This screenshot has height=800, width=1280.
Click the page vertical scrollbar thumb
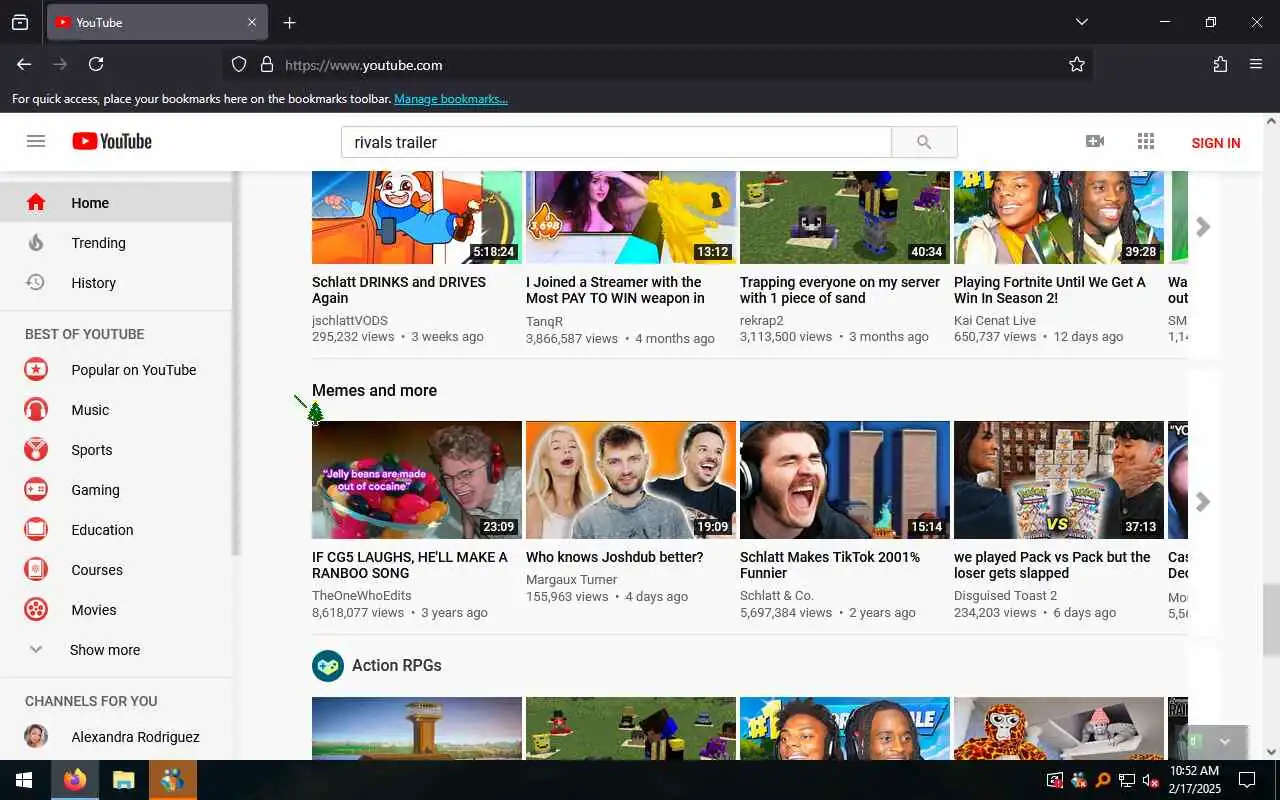click(1272, 620)
